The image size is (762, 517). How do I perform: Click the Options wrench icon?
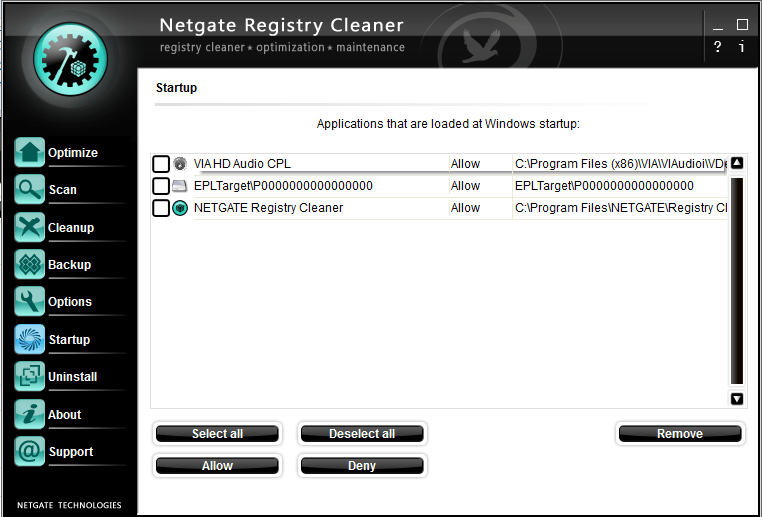click(x=29, y=301)
